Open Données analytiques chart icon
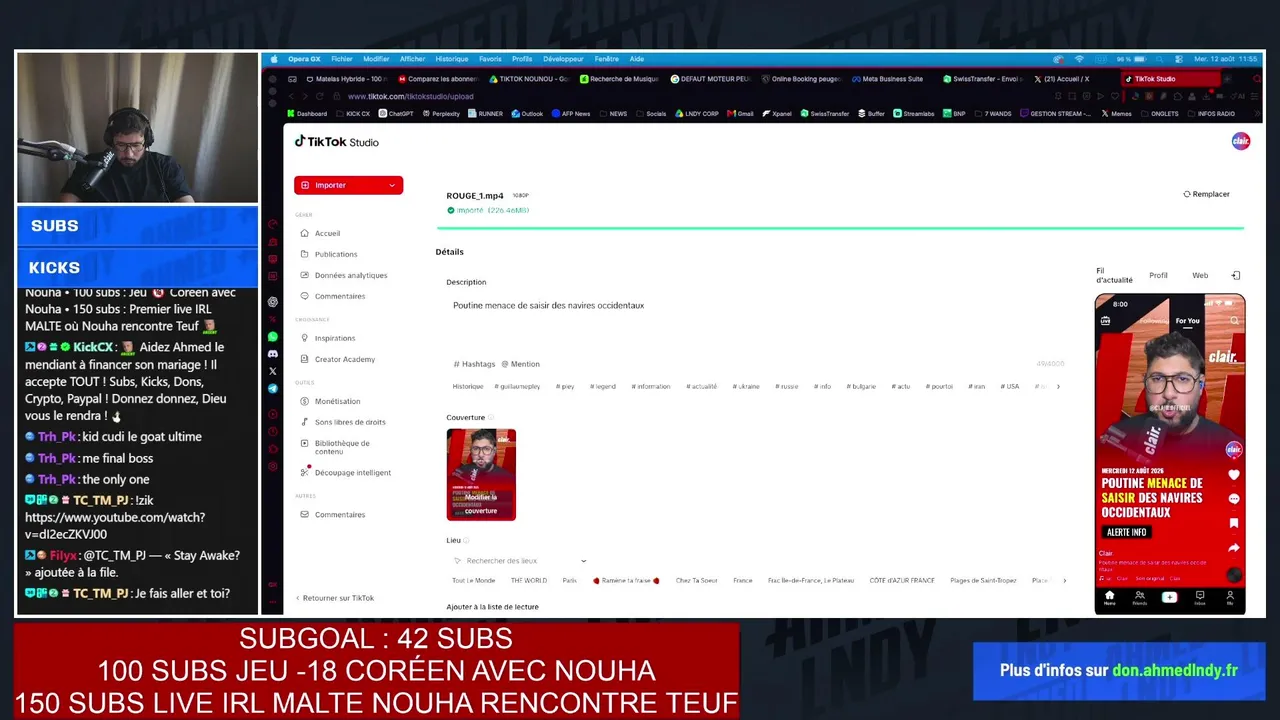 [x=305, y=275]
